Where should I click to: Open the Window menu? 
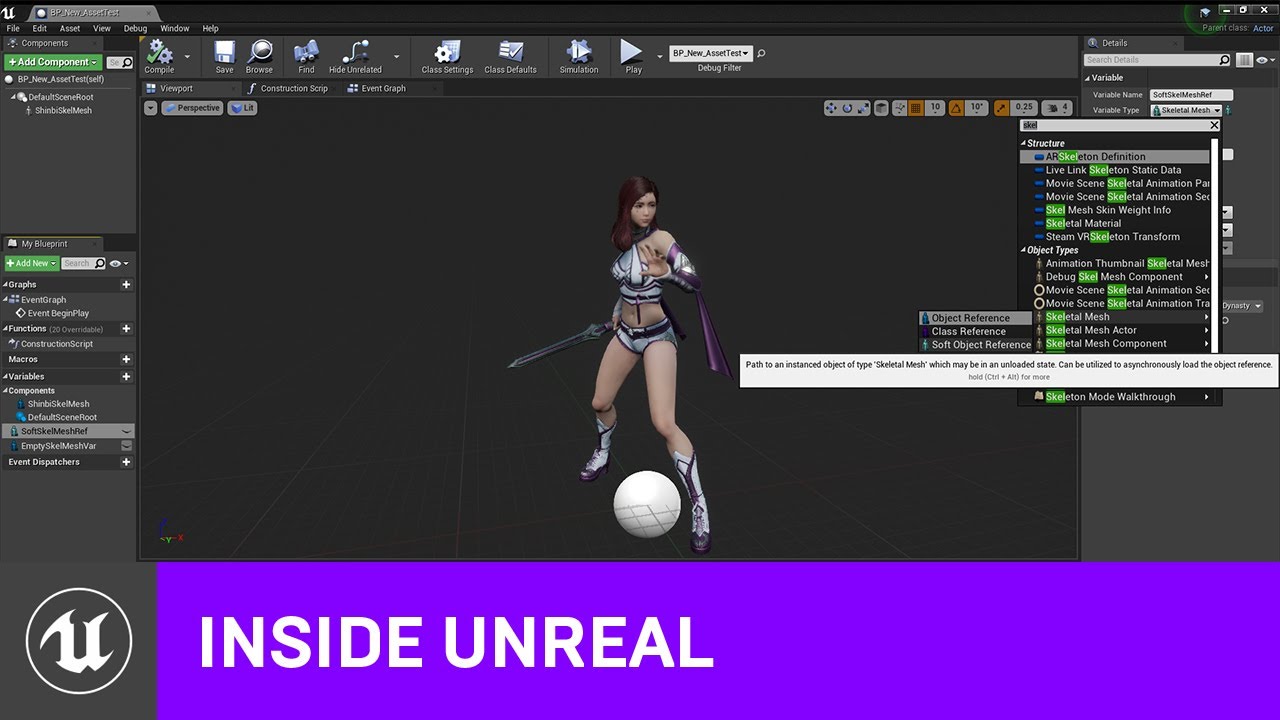pos(175,29)
